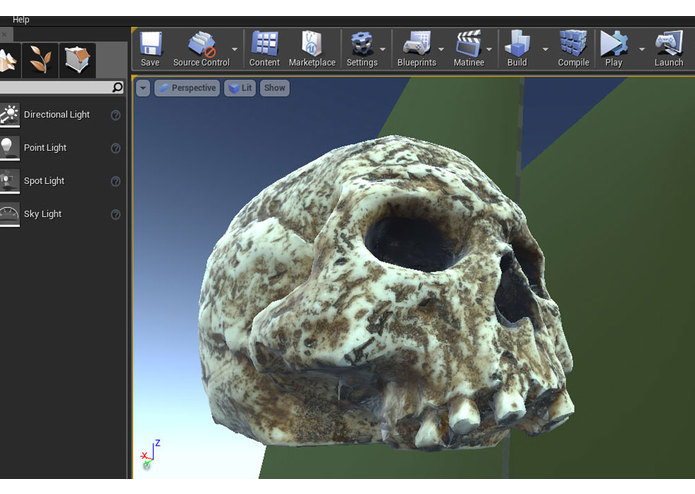Expand the Source Control dropdown arrow
The width and height of the screenshot is (695, 494).
click(x=235, y=48)
